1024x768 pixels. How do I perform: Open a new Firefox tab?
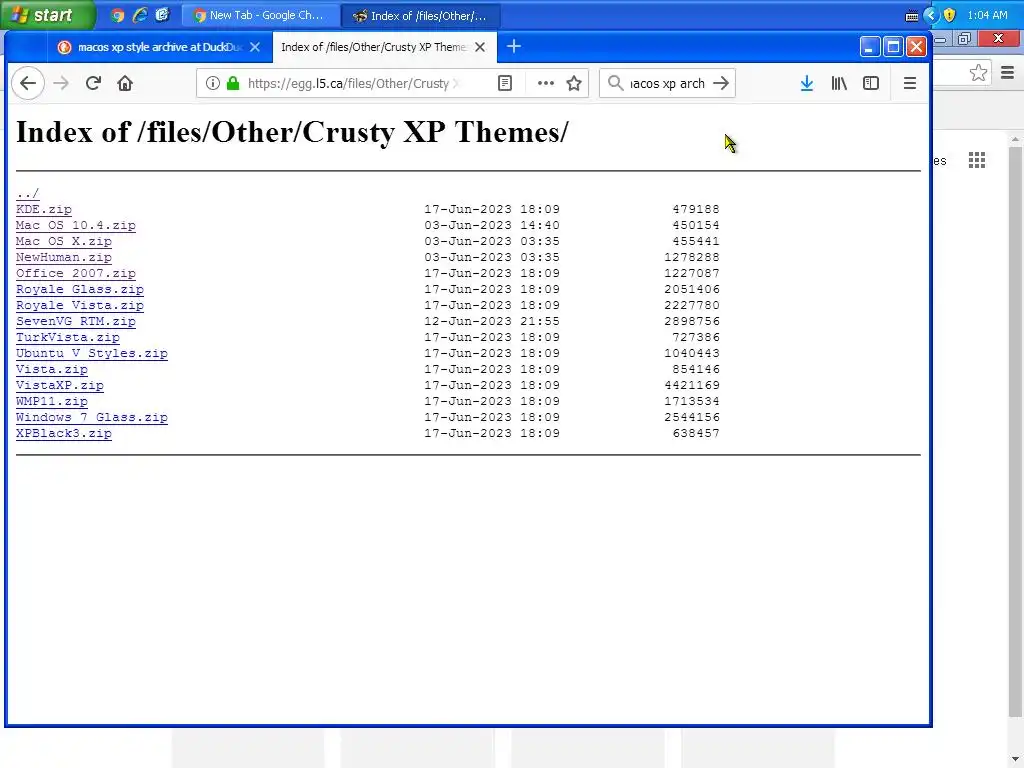click(x=514, y=46)
